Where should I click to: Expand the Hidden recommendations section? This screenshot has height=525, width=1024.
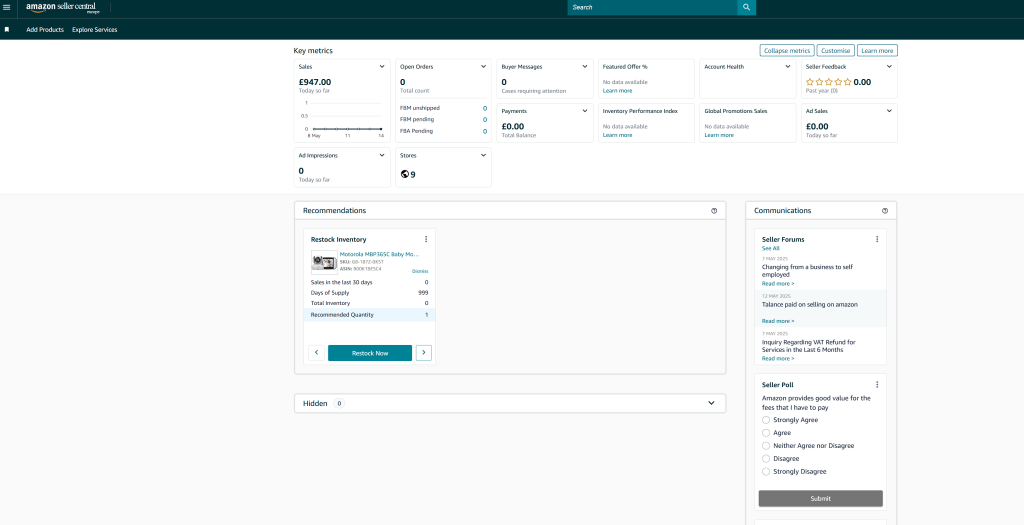[x=711, y=403]
